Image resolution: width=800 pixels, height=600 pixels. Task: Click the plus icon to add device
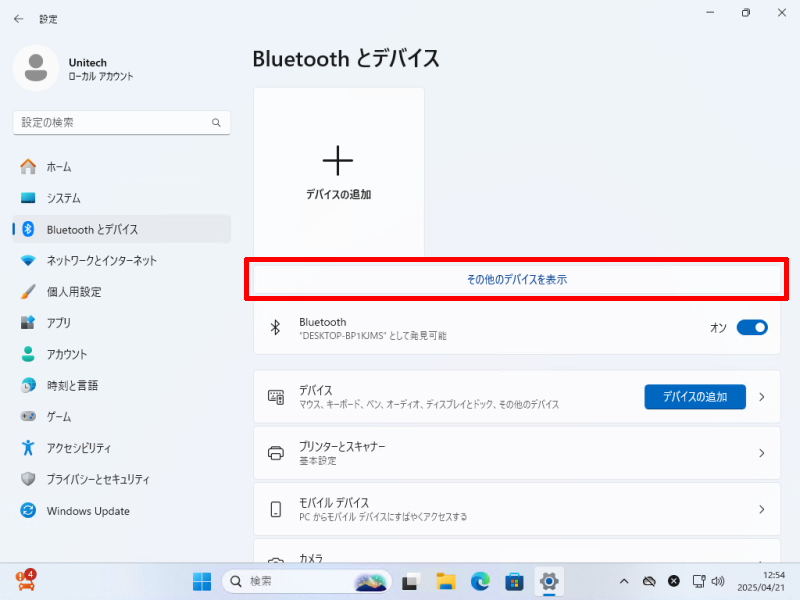coord(338,160)
